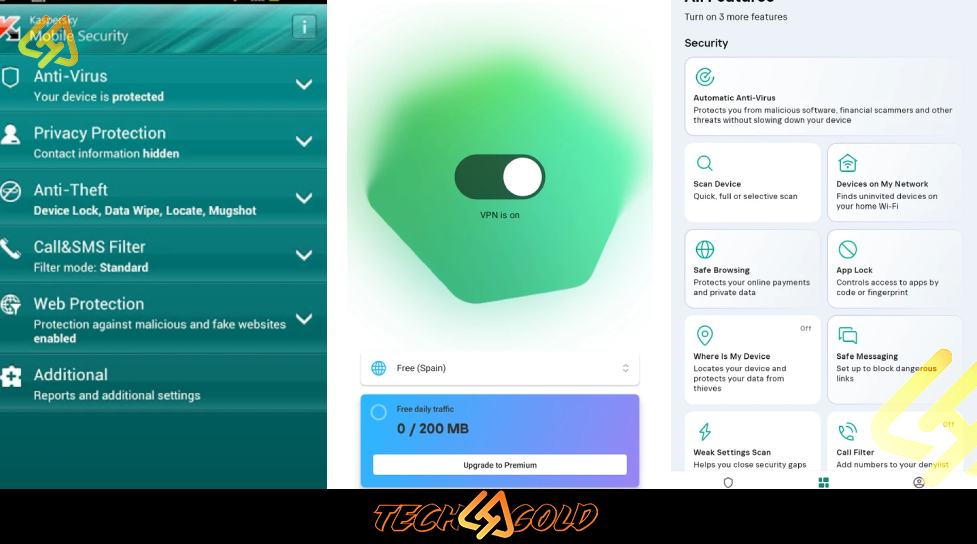Select the Free daily traffic radio circle
Image resolution: width=977 pixels, height=544 pixels.
(x=378, y=412)
